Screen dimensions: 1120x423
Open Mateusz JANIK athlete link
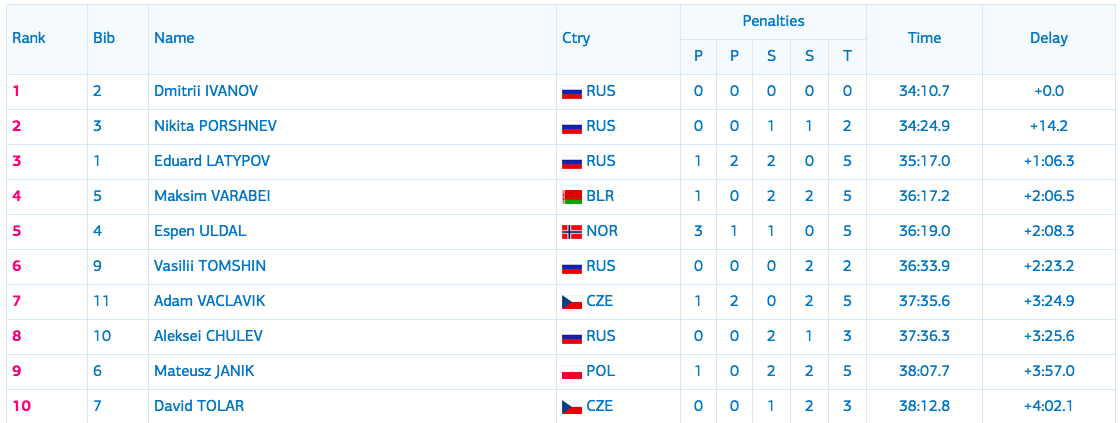(204, 372)
